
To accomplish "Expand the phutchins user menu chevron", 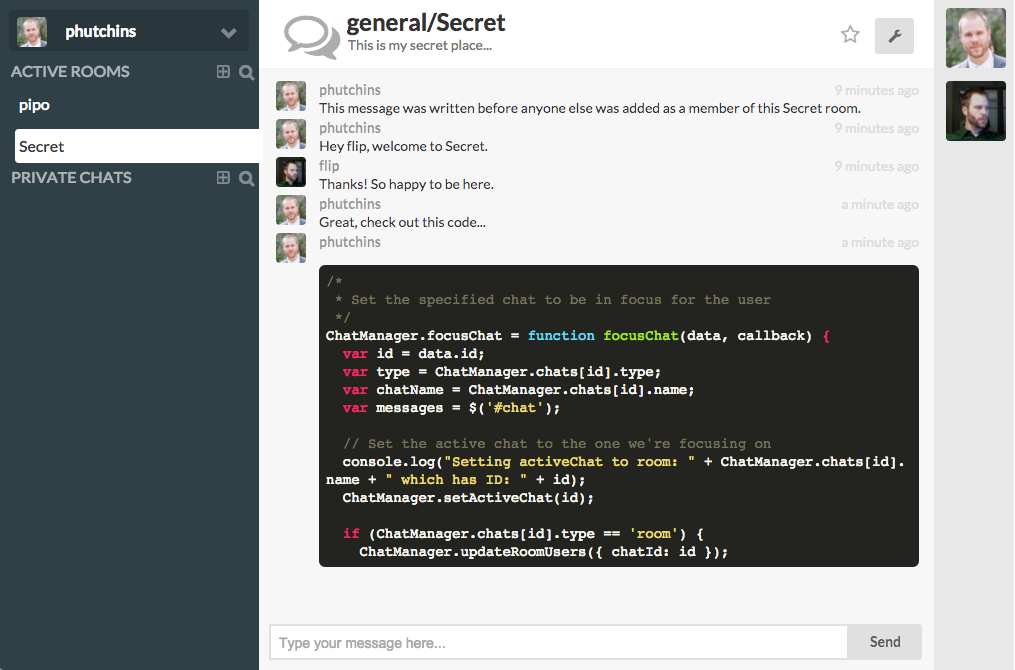I will 229,33.
